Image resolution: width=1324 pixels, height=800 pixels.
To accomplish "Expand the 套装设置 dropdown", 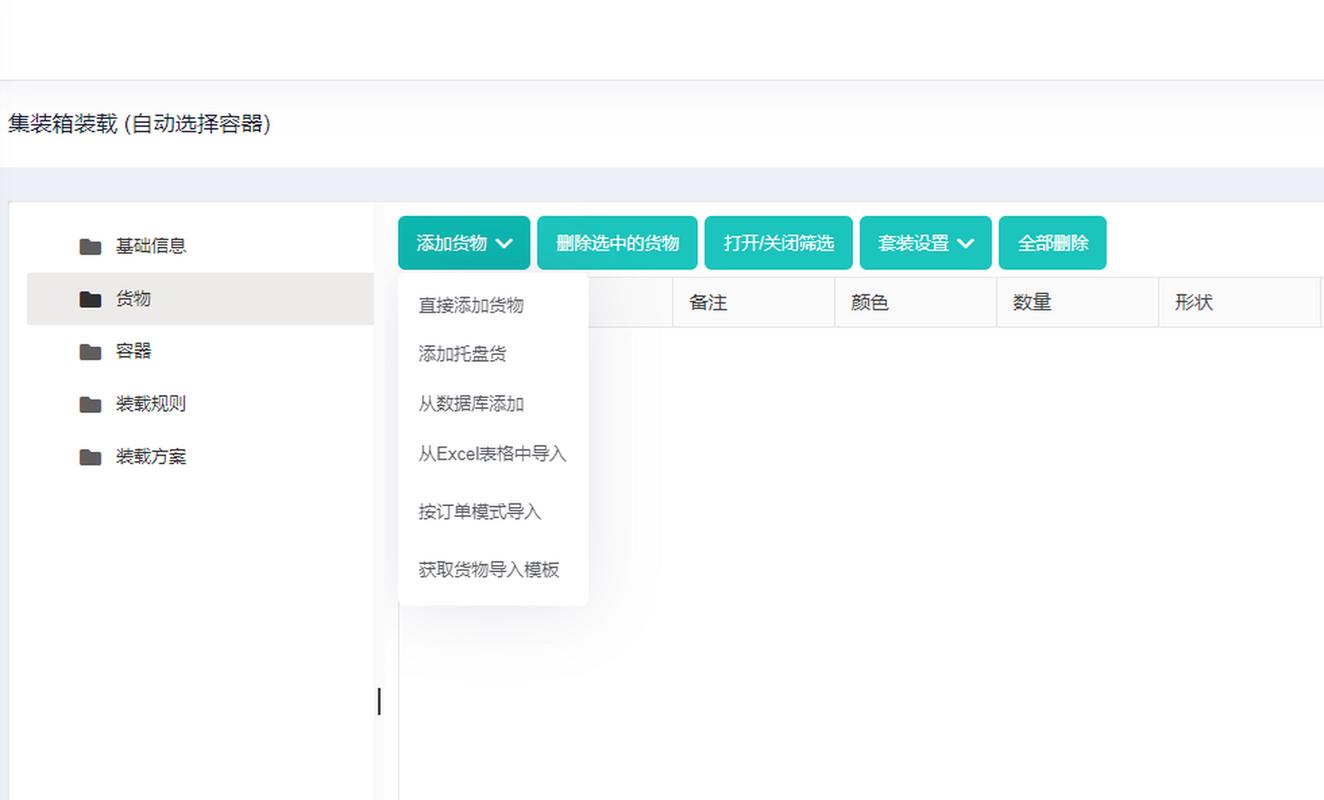I will (x=925, y=243).
